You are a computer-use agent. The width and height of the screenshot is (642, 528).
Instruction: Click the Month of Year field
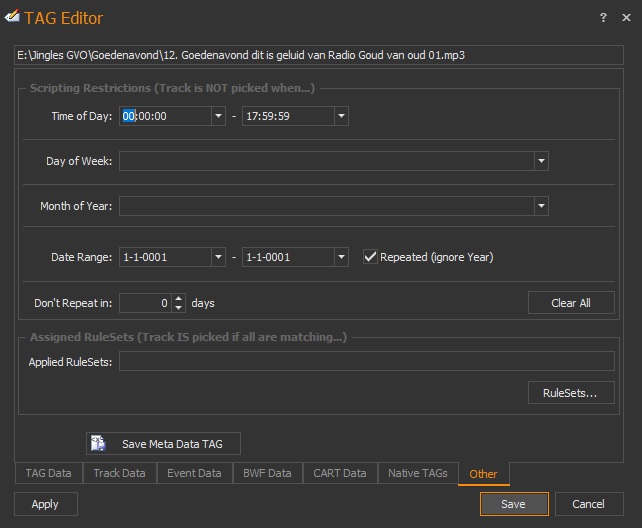pos(327,206)
